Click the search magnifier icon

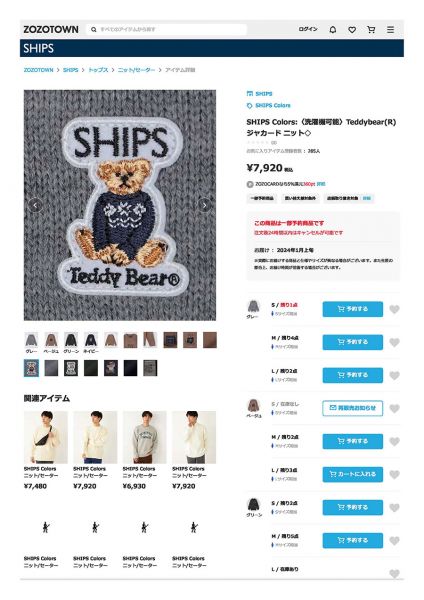pos(93,29)
